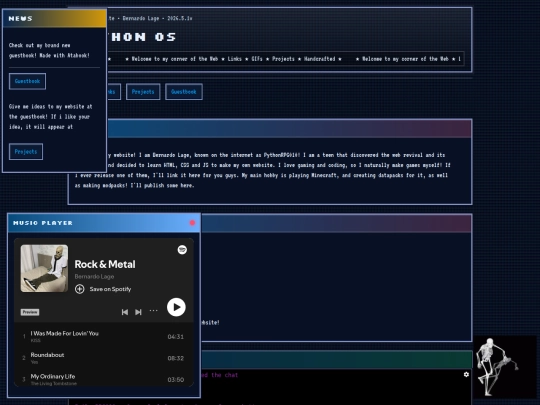Click the Bernardo Lage artist name
This screenshot has height=405, width=540.
[94, 277]
